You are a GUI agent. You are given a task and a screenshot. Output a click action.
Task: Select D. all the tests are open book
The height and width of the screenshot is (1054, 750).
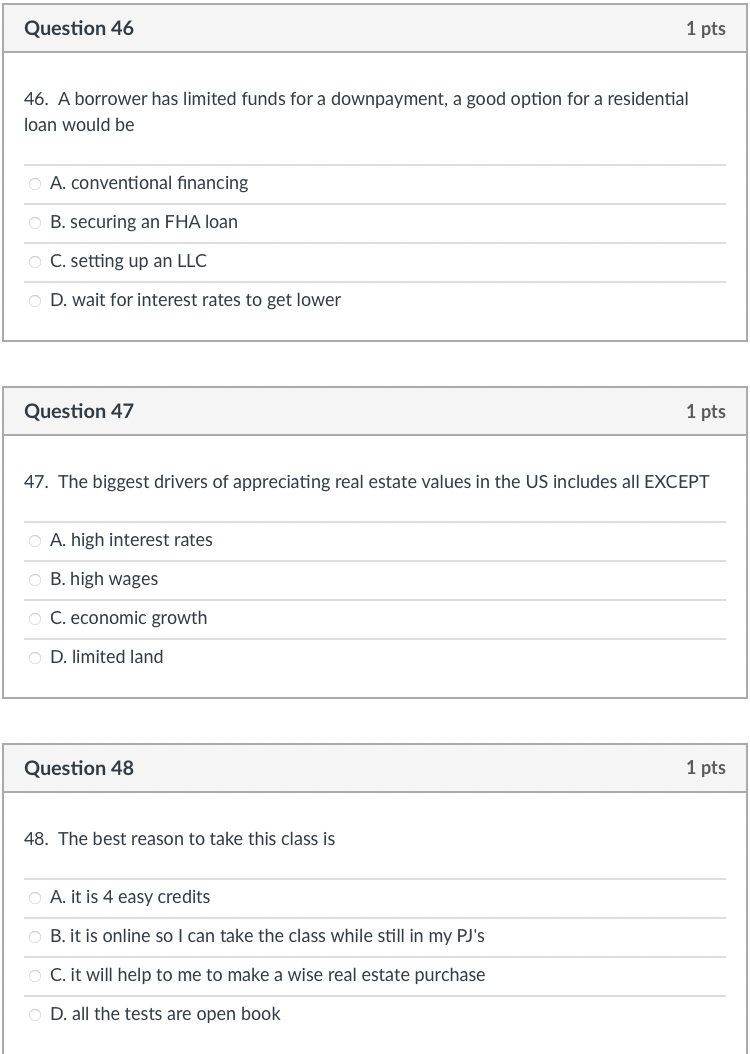34,1014
